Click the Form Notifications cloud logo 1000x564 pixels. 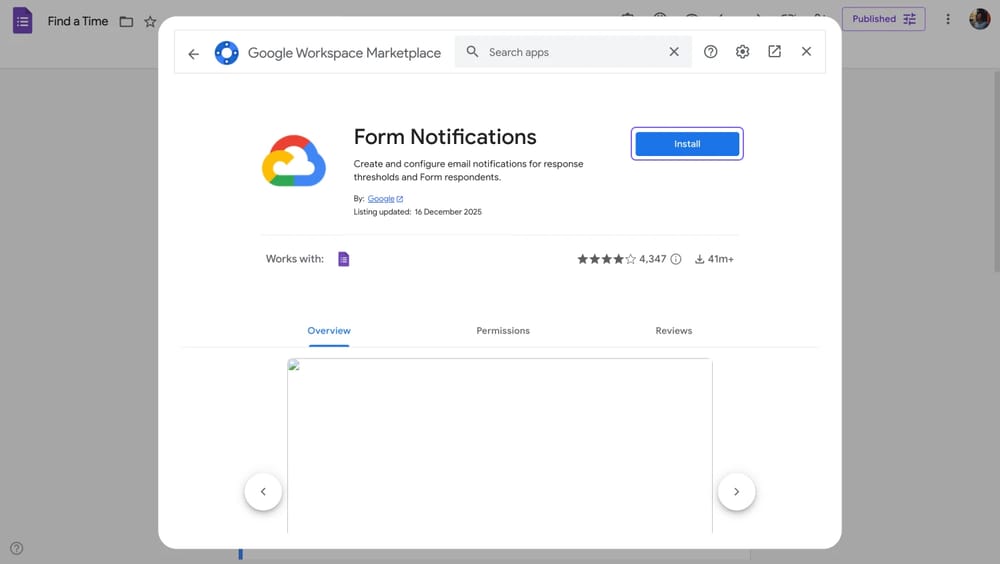click(x=294, y=161)
